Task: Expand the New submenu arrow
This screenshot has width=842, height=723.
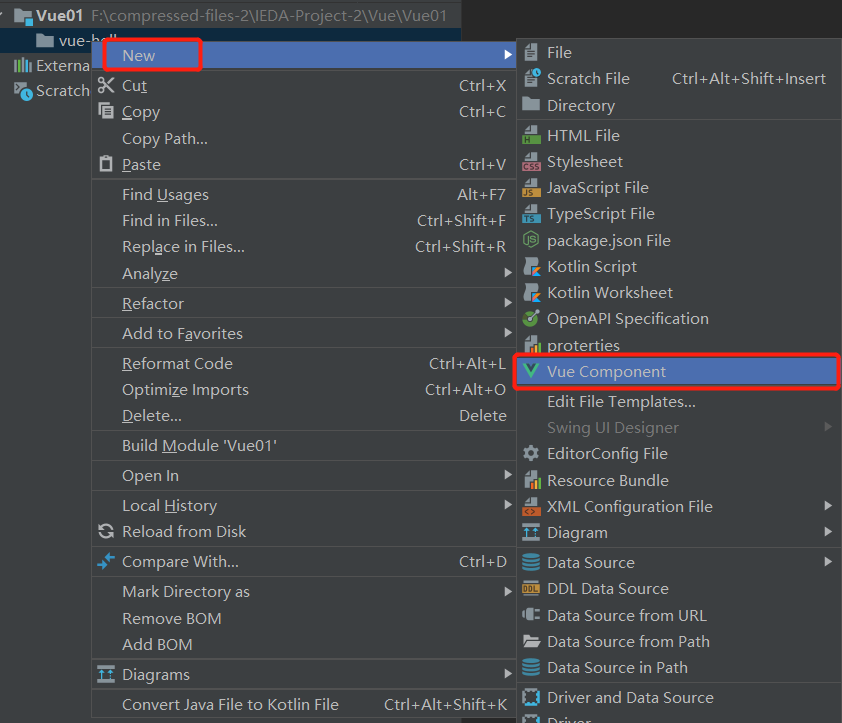Action: (508, 54)
